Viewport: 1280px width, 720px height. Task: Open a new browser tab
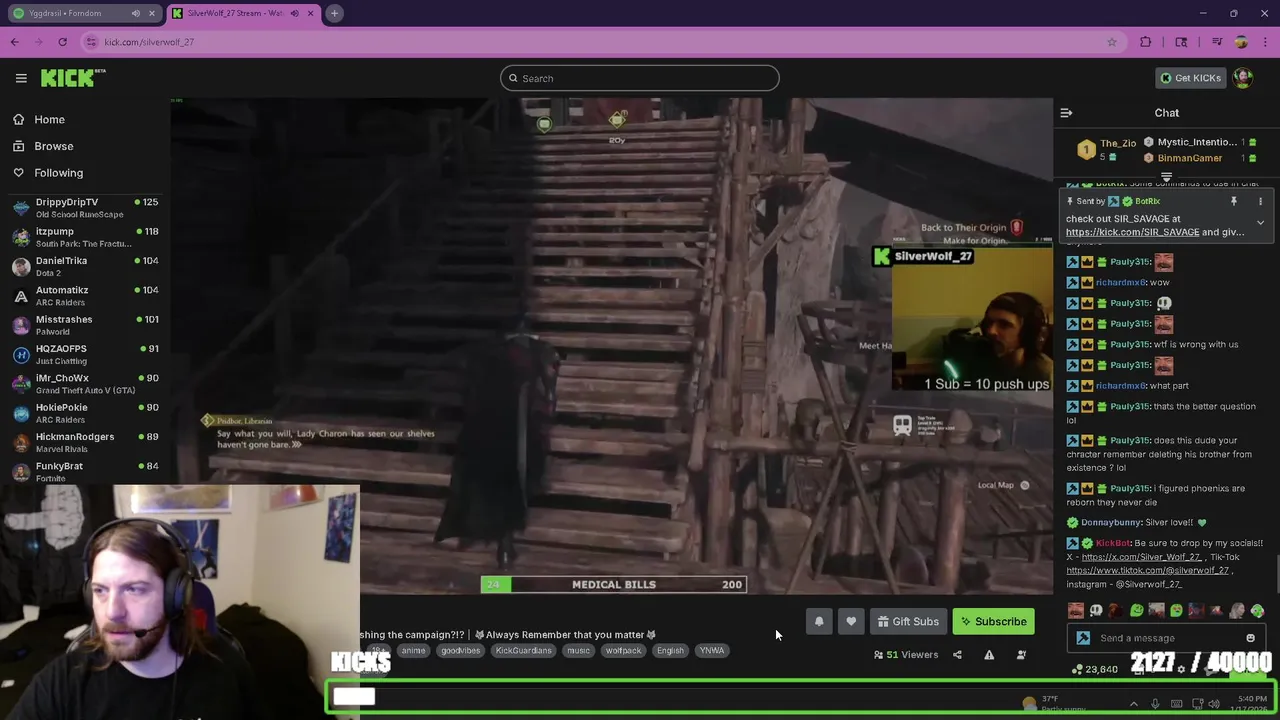click(x=334, y=13)
